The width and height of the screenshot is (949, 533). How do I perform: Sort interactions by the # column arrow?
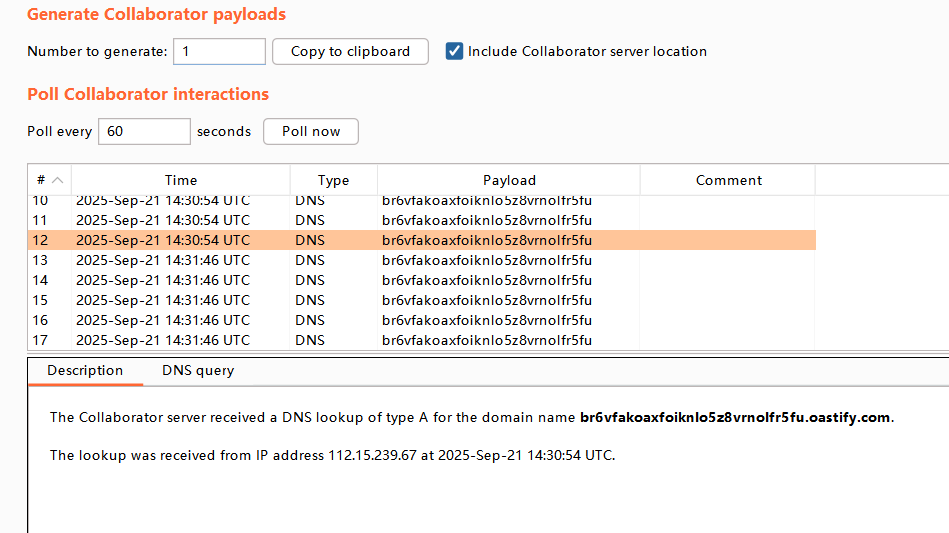pos(57,181)
